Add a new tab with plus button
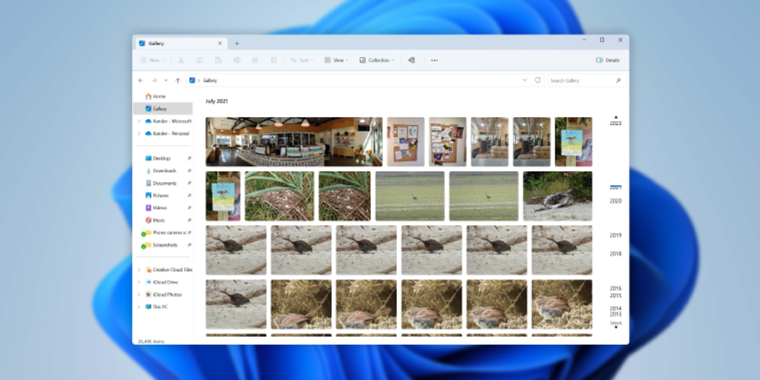This screenshot has height=380, width=760. point(237,43)
